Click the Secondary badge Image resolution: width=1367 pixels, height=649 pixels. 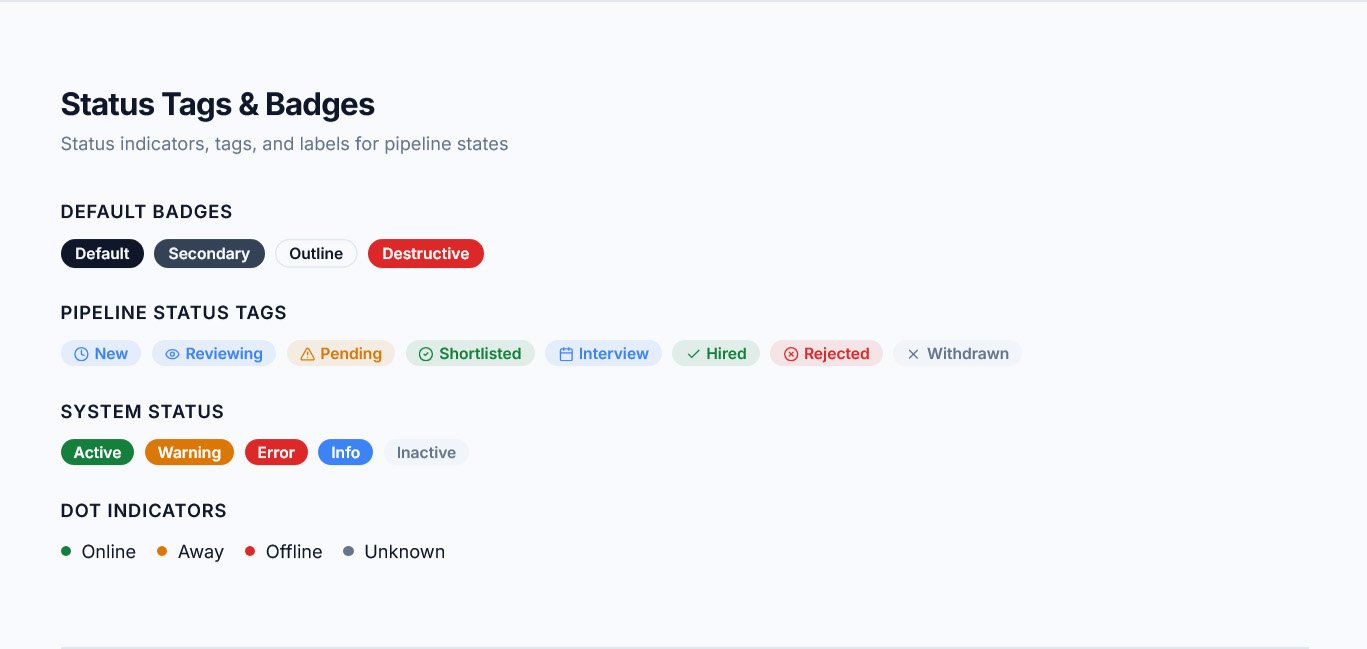209,254
